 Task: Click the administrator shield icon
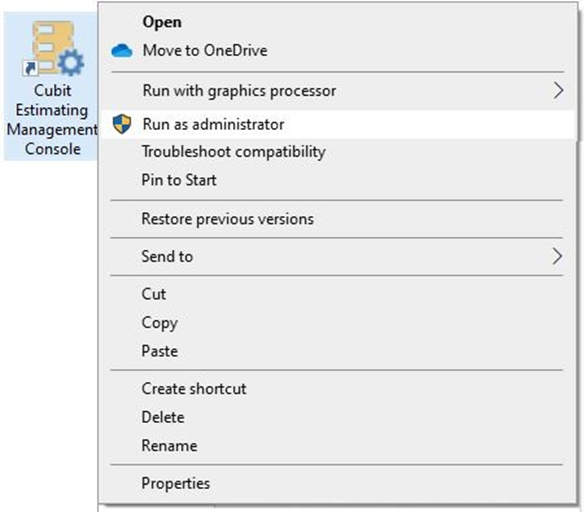122,124
